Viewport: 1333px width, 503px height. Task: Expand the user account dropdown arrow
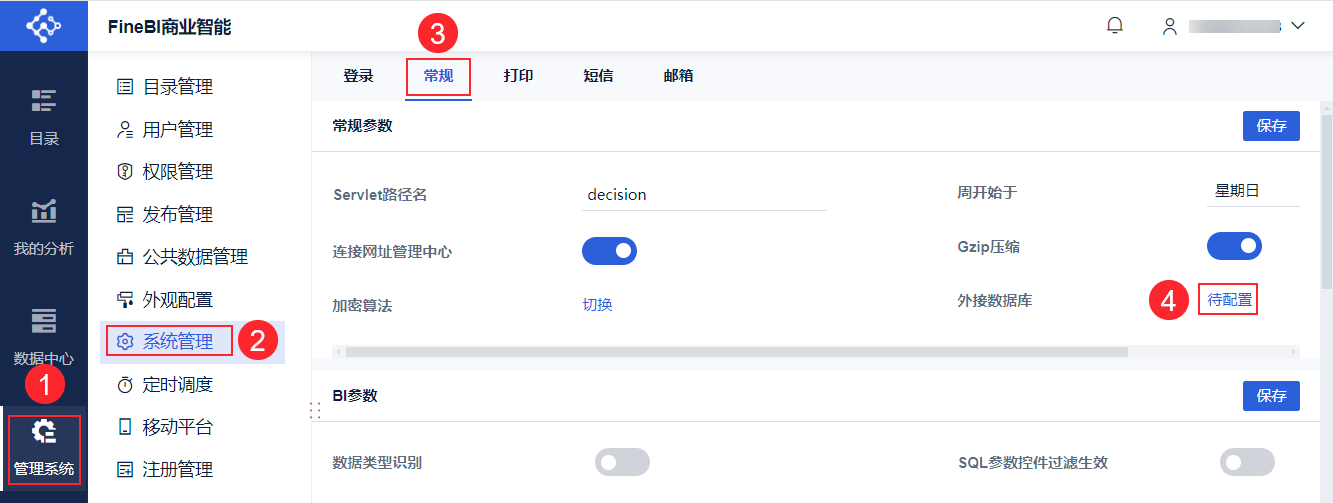[x=1298, y=26]
